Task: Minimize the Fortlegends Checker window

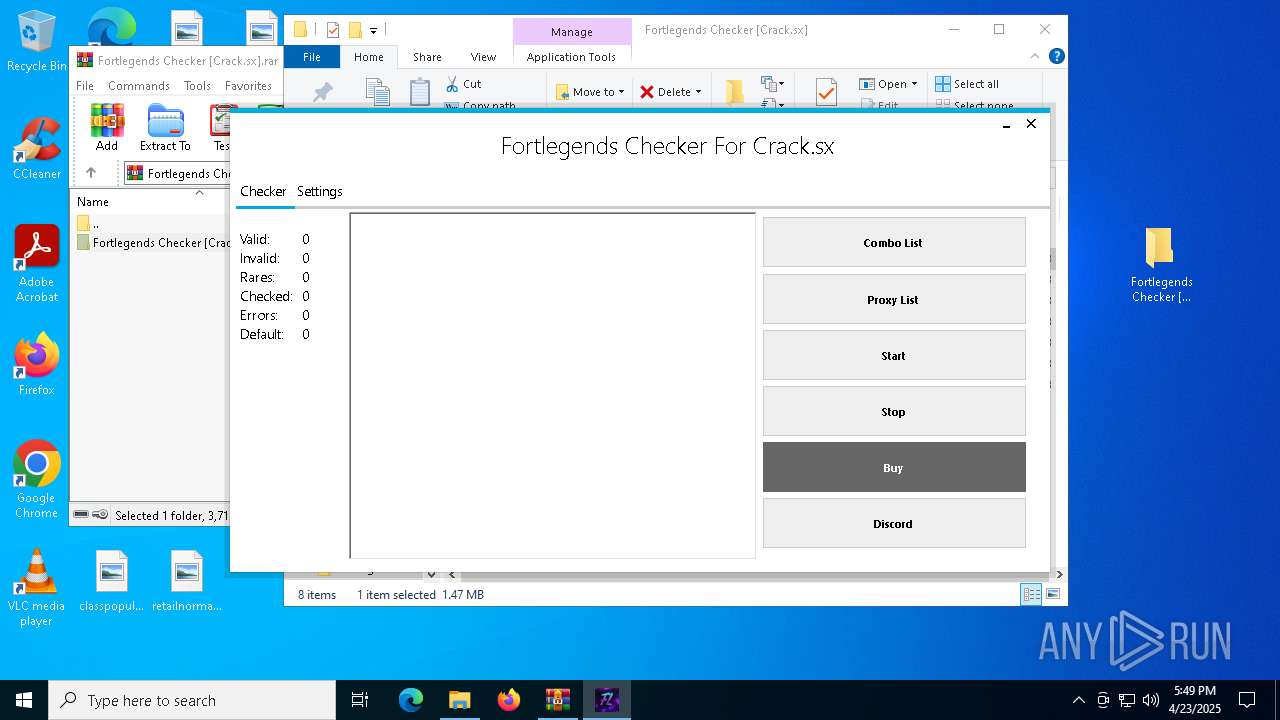Action: 1007,124
